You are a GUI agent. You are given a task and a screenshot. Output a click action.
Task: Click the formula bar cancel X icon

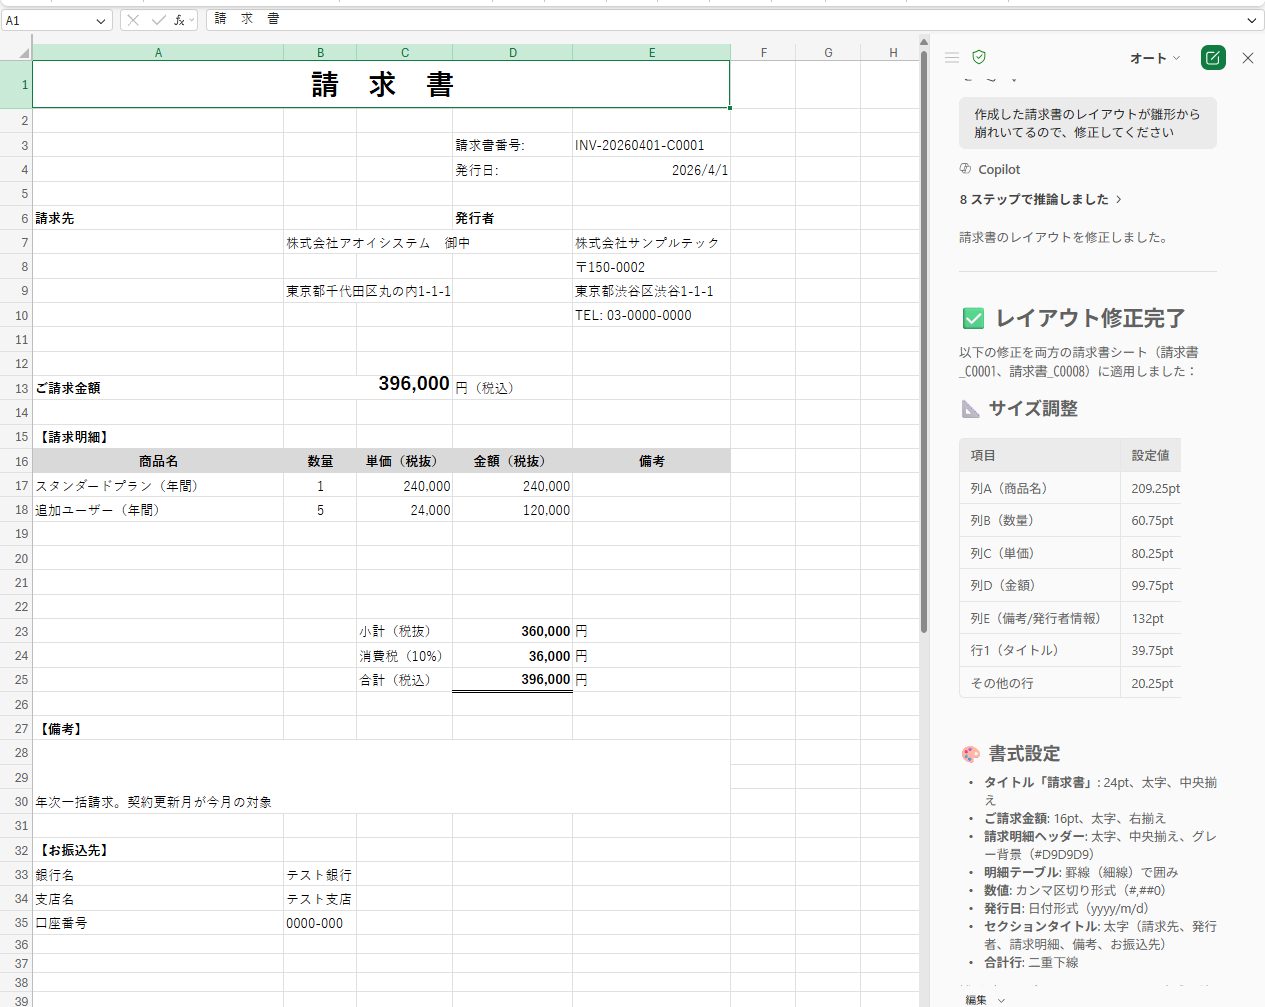coord(133,20)
